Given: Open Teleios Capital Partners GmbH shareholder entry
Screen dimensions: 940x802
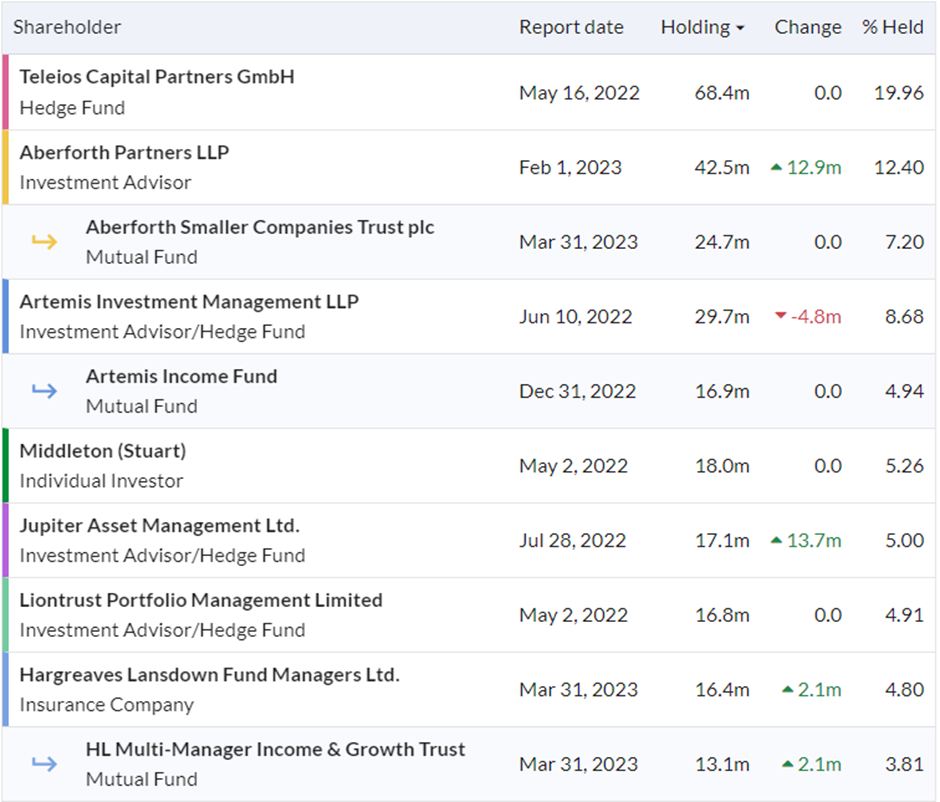Looking at the screenshot, I should 157,77.
